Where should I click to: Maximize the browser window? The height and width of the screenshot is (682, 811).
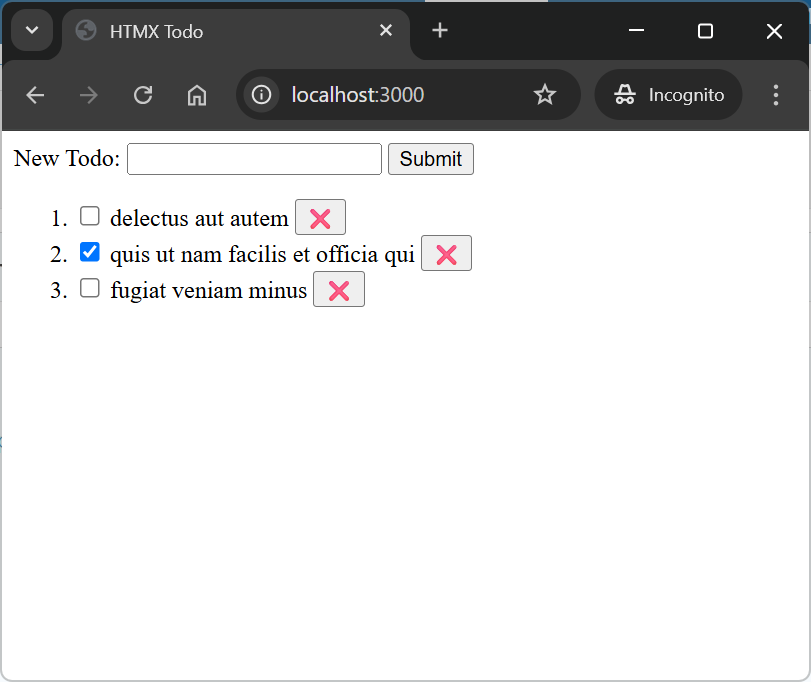coord(705,31)
